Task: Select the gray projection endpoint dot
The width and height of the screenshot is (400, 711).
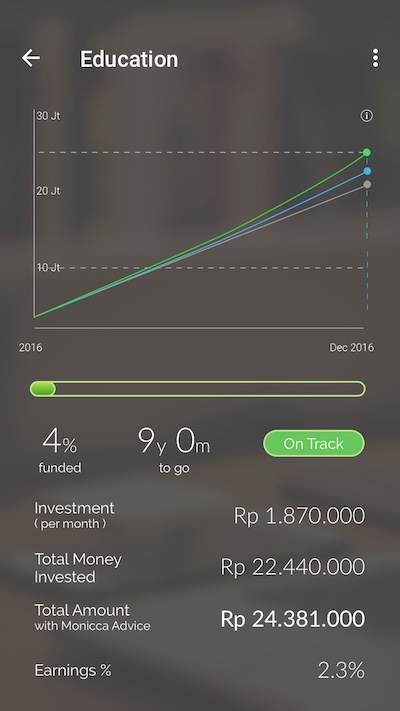Action: 367,184
